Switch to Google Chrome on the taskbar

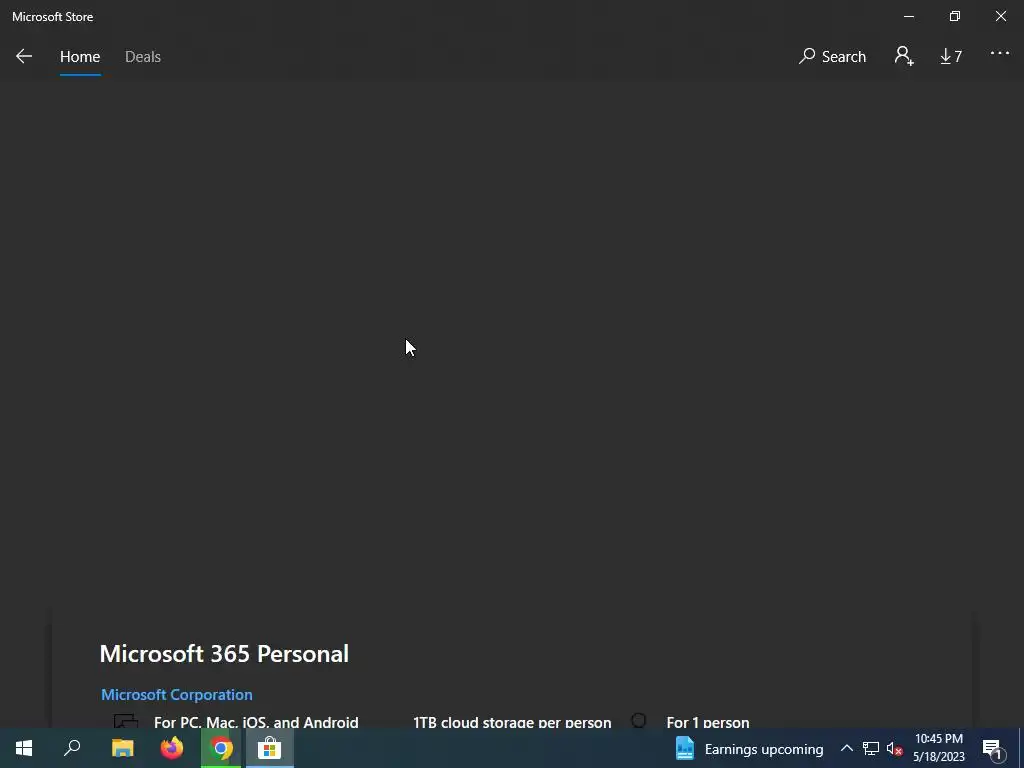click(x=221, y=748)
